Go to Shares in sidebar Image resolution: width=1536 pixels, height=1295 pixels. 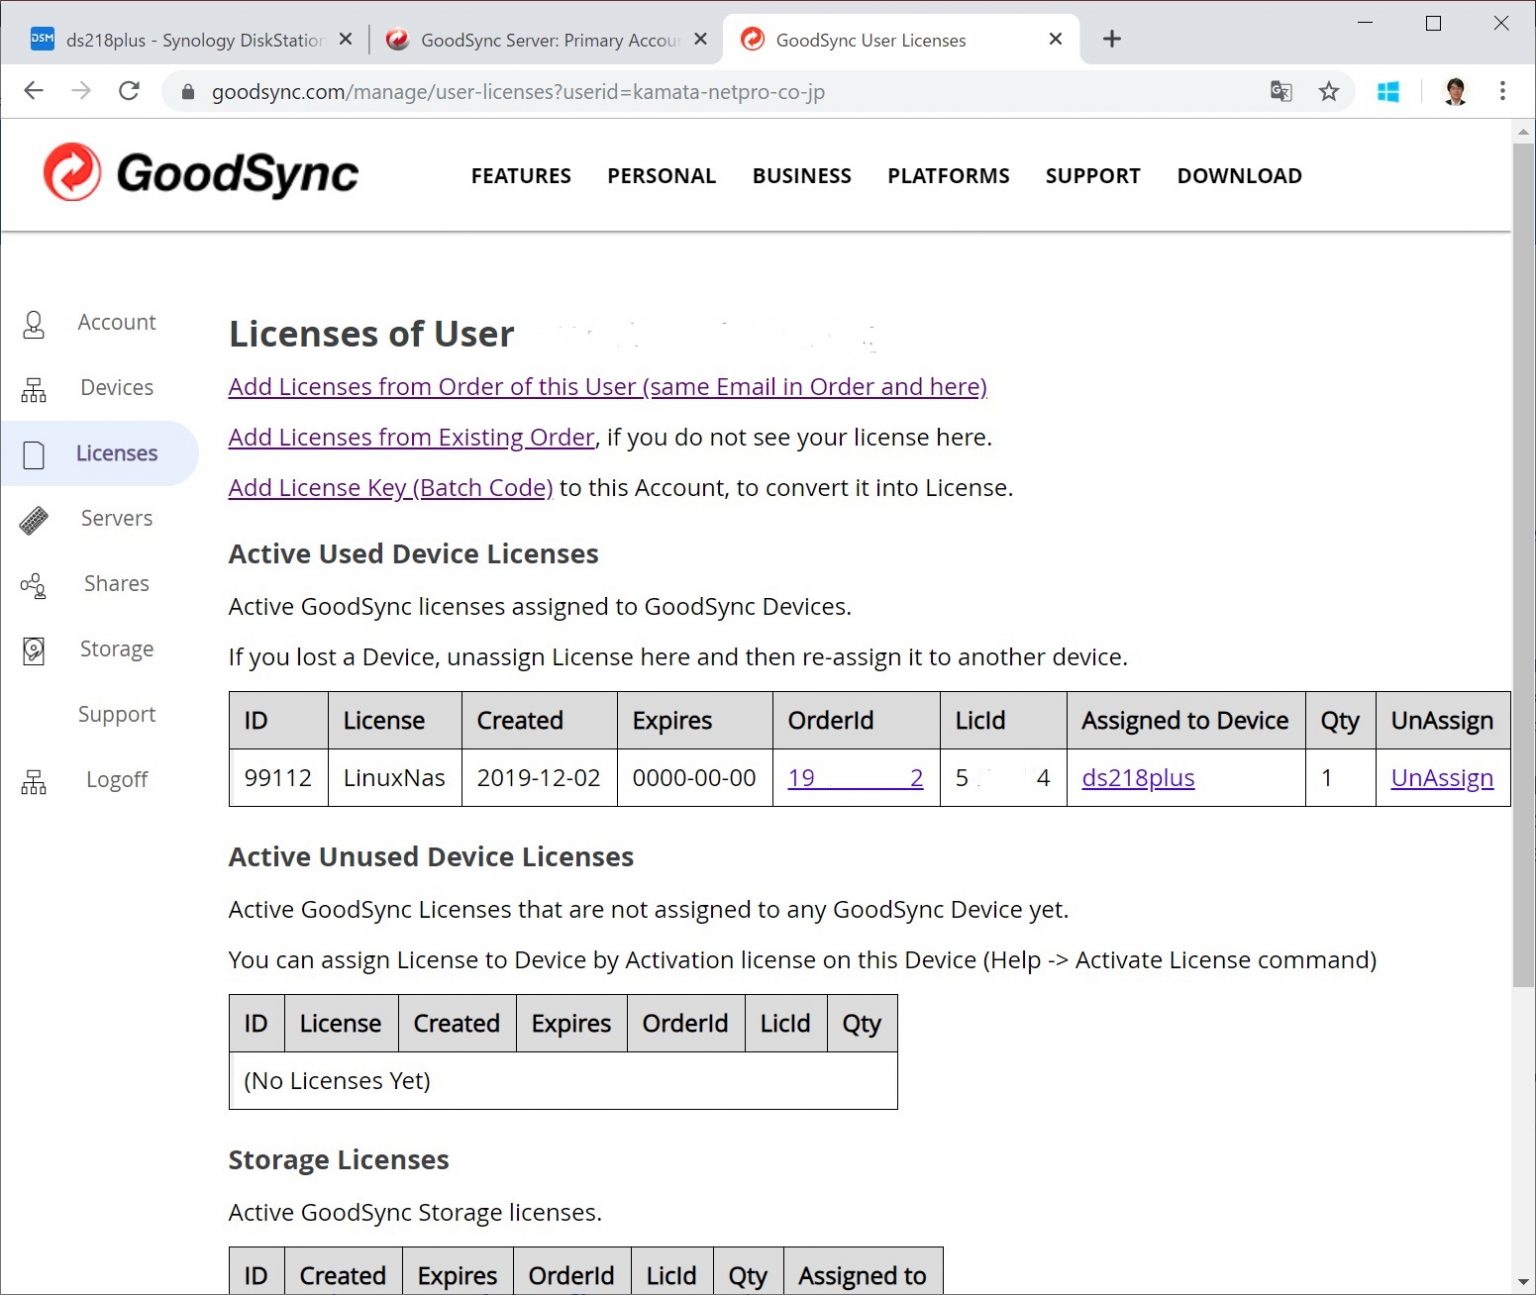click(x=117, y=583)
